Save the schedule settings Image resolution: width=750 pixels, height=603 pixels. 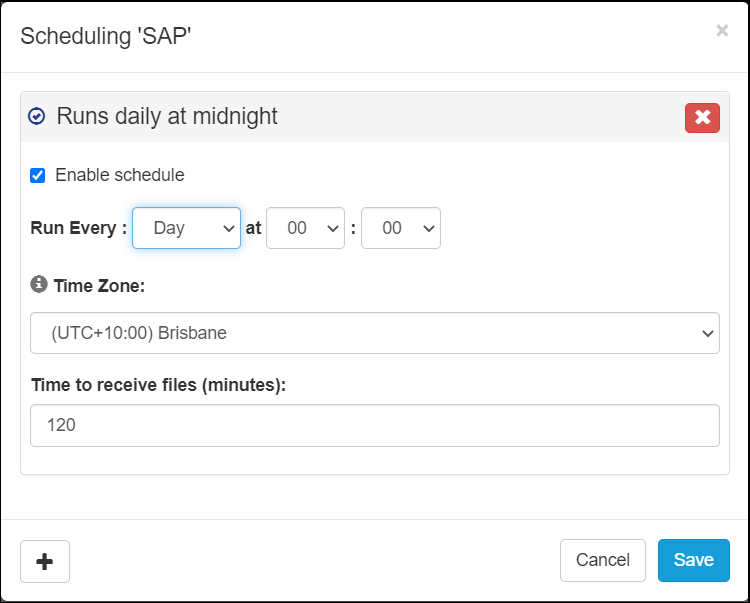(x=693, y=560)
